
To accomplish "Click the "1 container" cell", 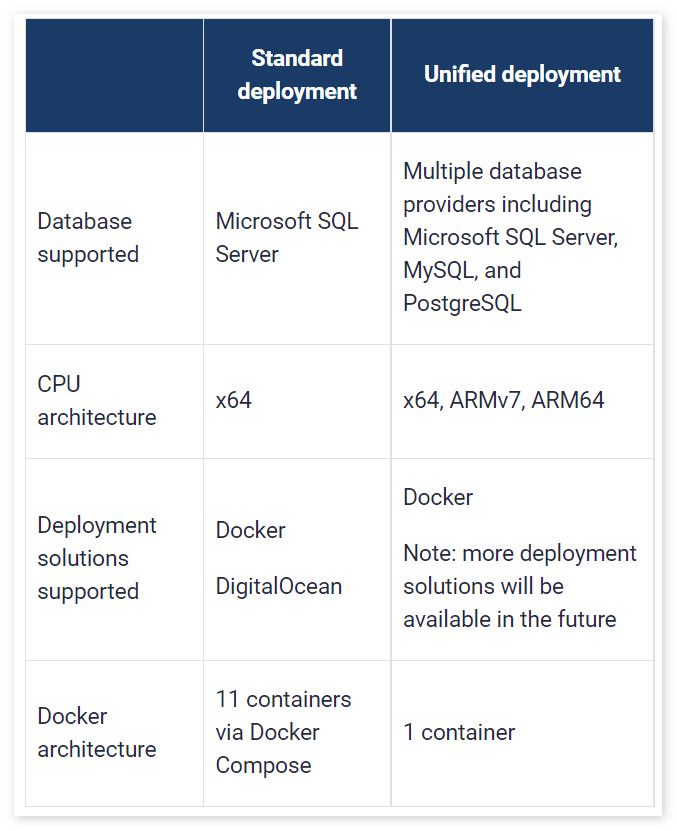I will (459, 733).
